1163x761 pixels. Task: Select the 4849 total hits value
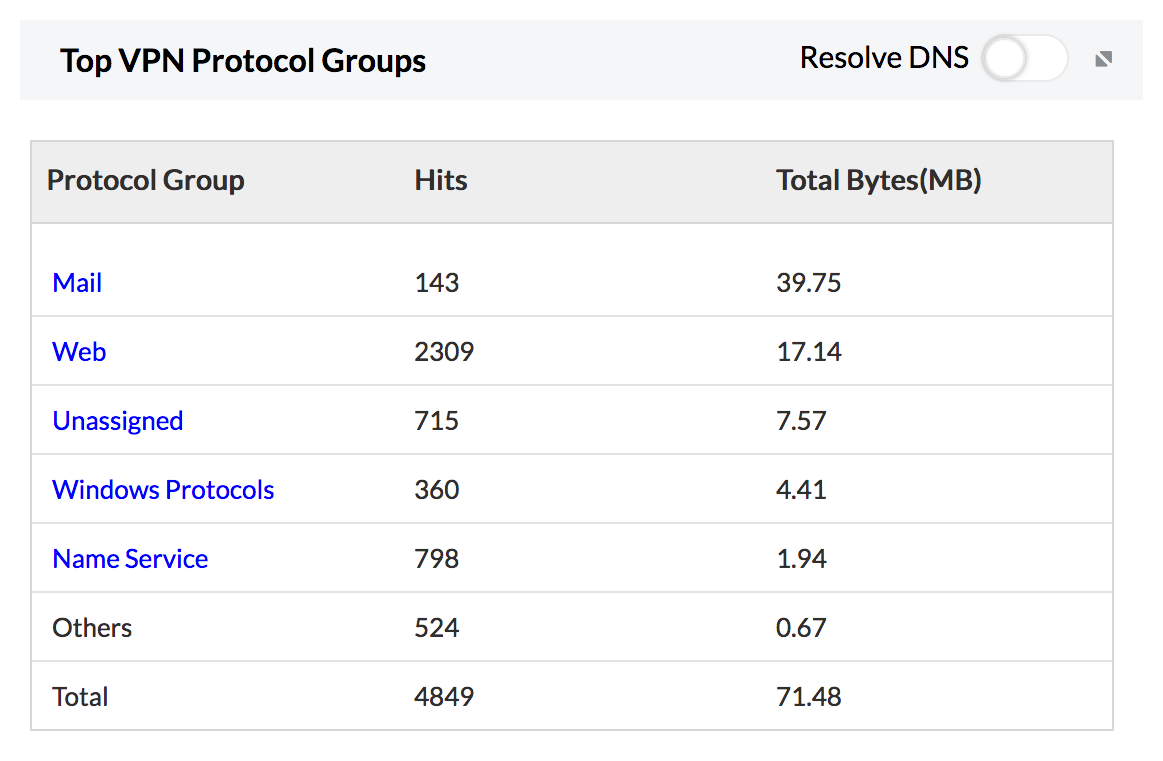click(444, 697)
